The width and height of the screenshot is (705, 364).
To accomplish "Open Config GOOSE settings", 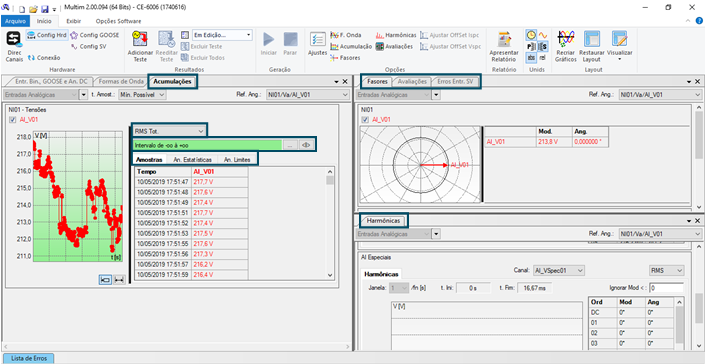I will (x=95, y=35).
